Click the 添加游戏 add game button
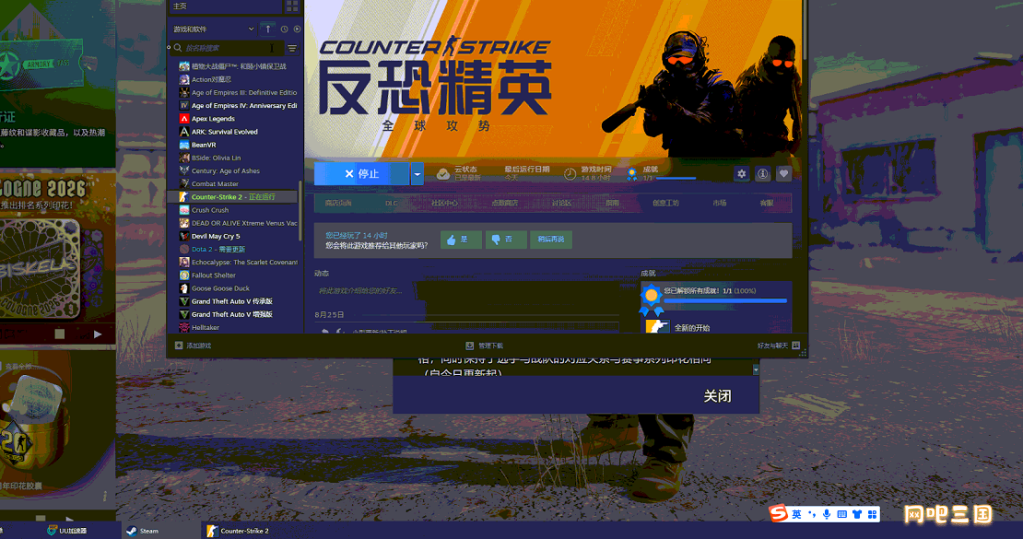This screenshot has width=1023, height=539. point(193,346)
